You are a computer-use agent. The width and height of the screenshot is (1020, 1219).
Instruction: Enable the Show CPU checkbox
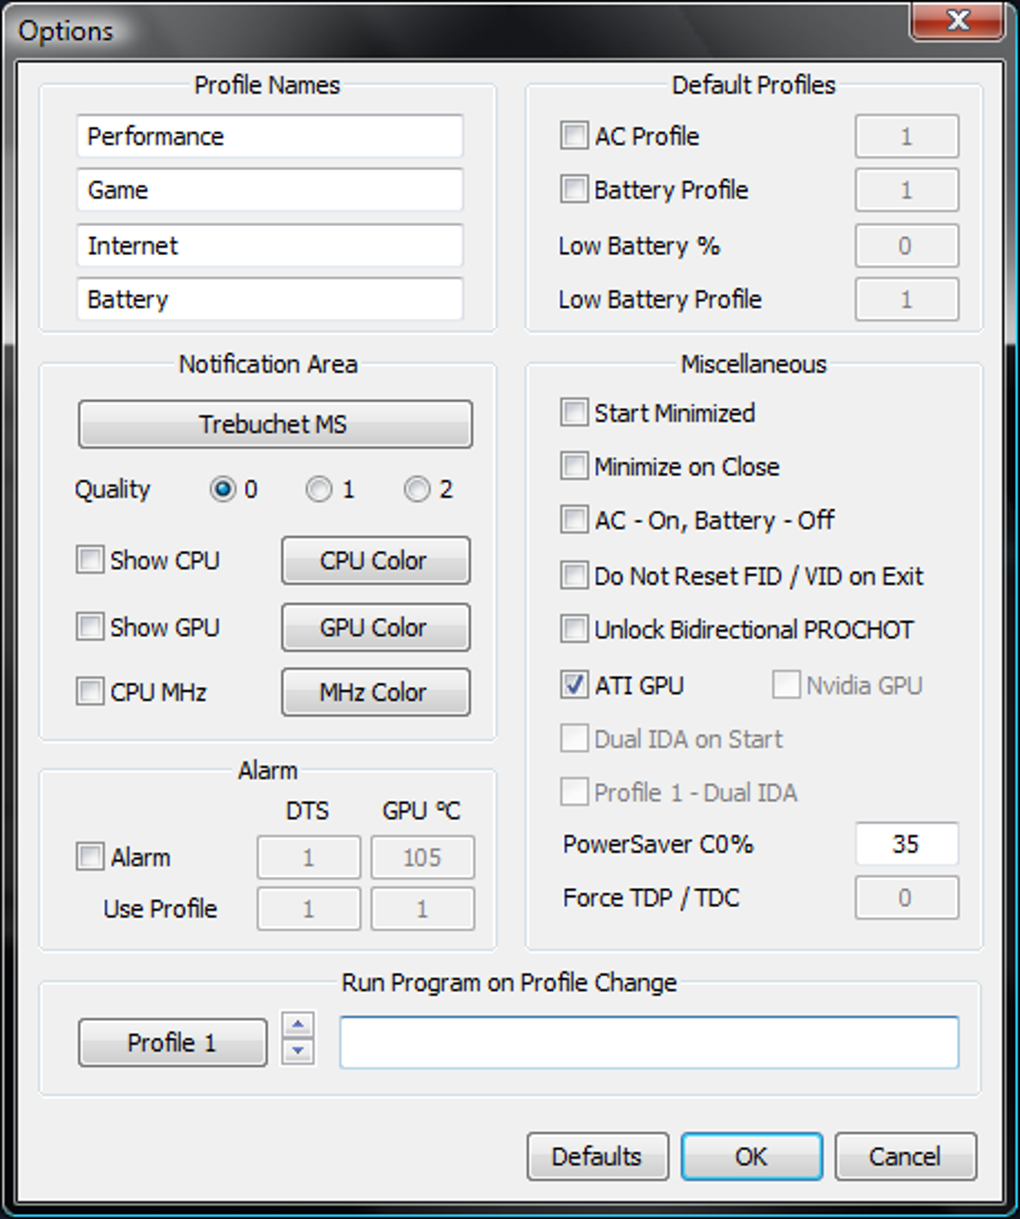click(x=90, y=560)
